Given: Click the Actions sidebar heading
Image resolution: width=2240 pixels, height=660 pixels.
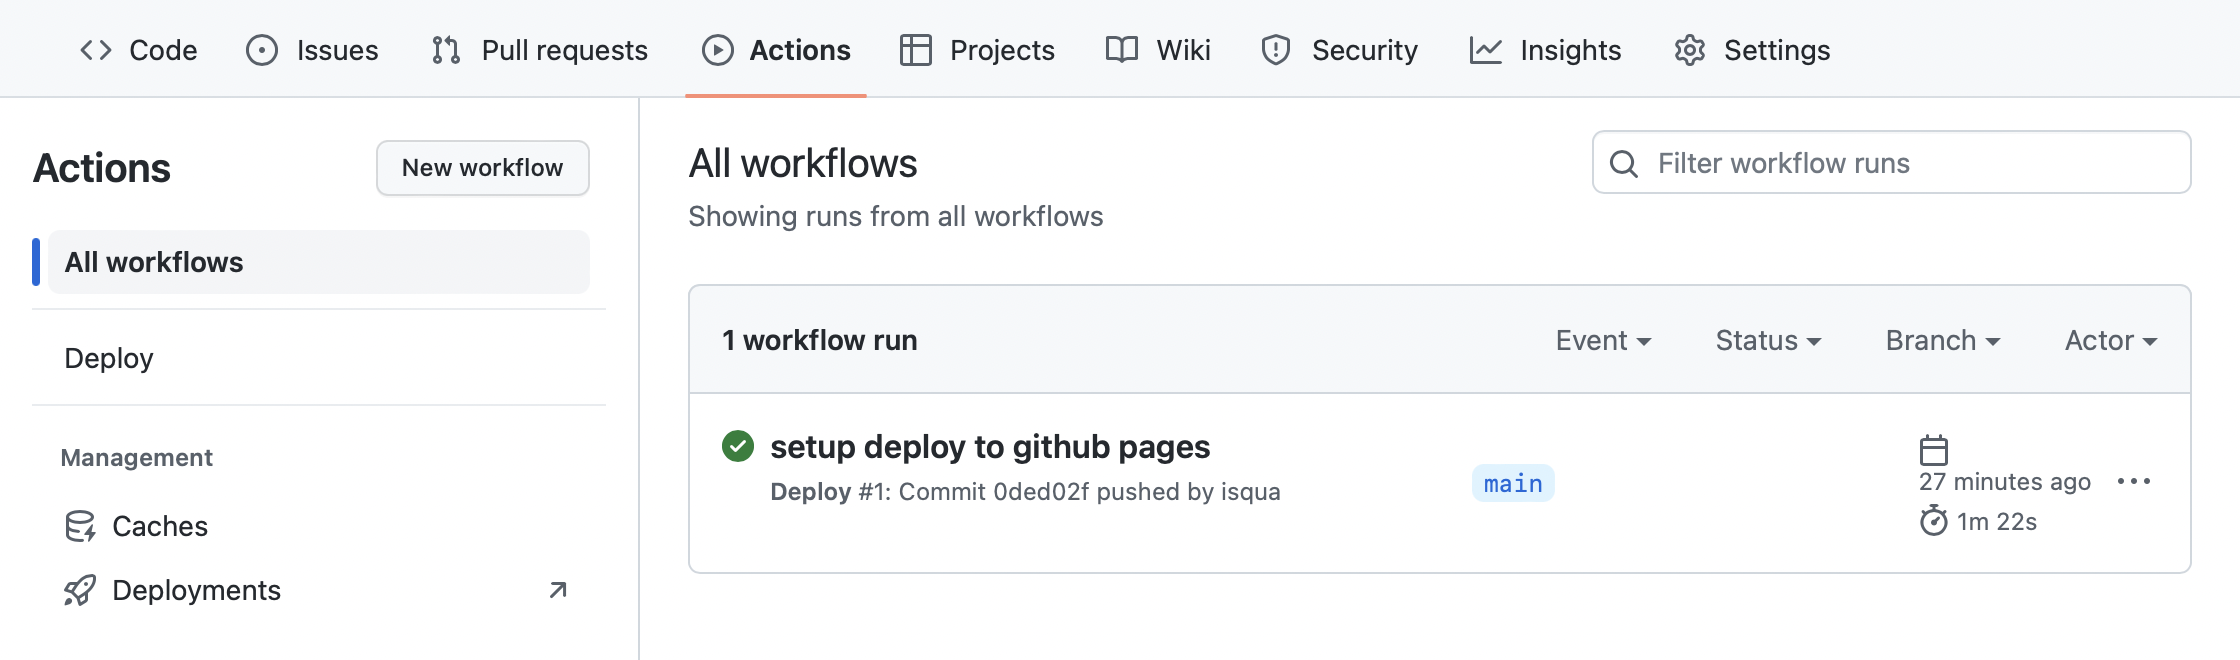Looking at the screenshot, I should click(102, 168).
